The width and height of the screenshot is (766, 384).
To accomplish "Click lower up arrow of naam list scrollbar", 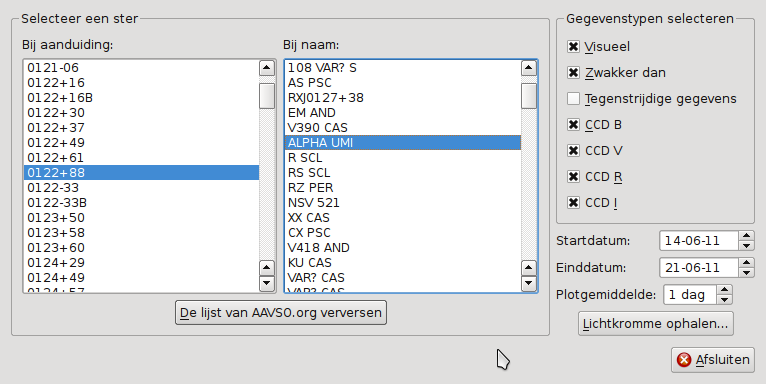I will 529,268.
